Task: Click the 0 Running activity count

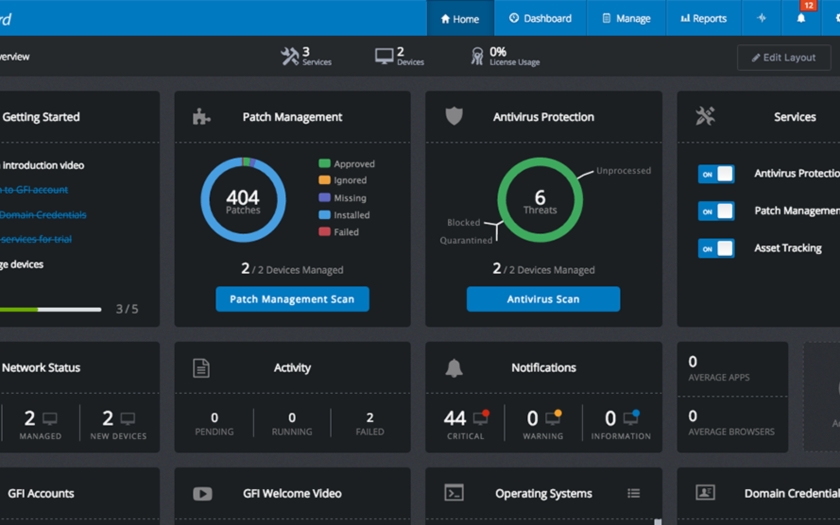Action: pos(292,417)
